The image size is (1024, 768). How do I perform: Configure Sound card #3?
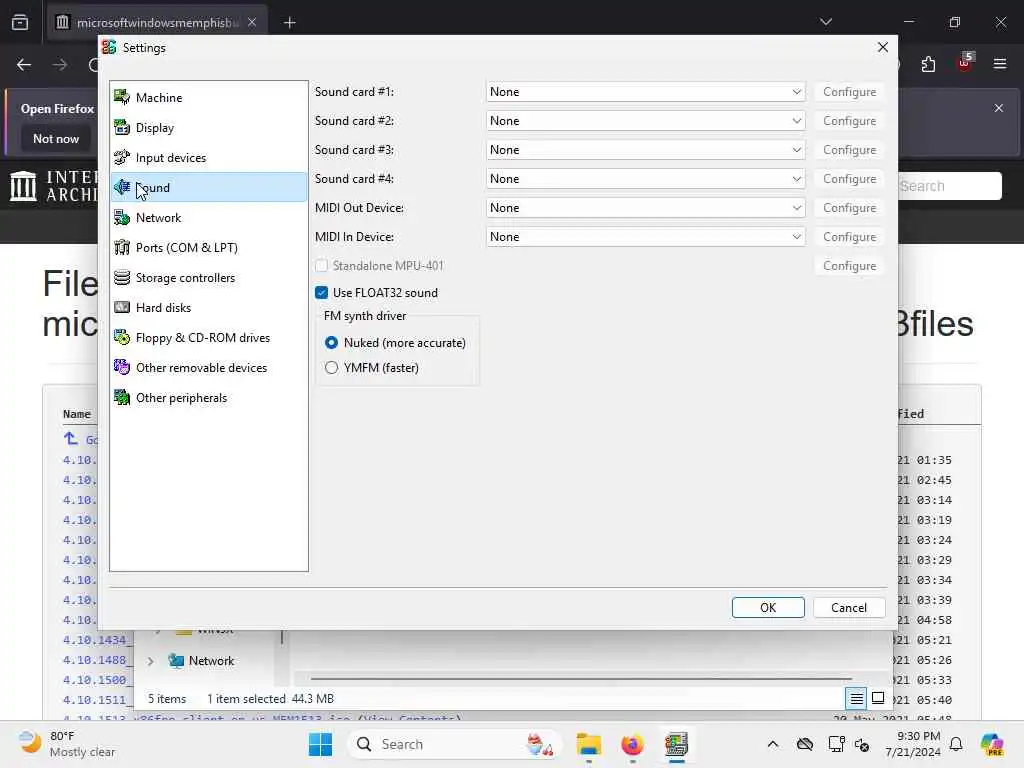[850, 150]
